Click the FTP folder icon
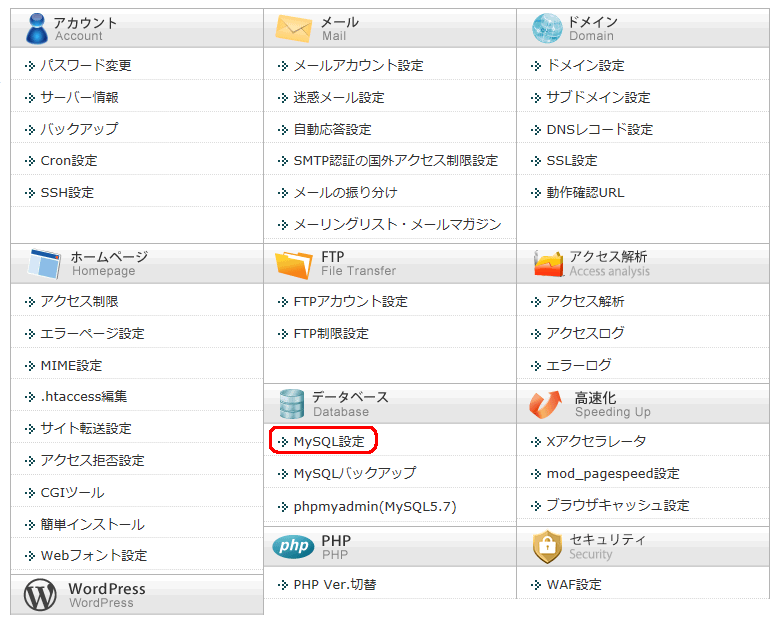This screenshot has height=623, width=781. 294,264
